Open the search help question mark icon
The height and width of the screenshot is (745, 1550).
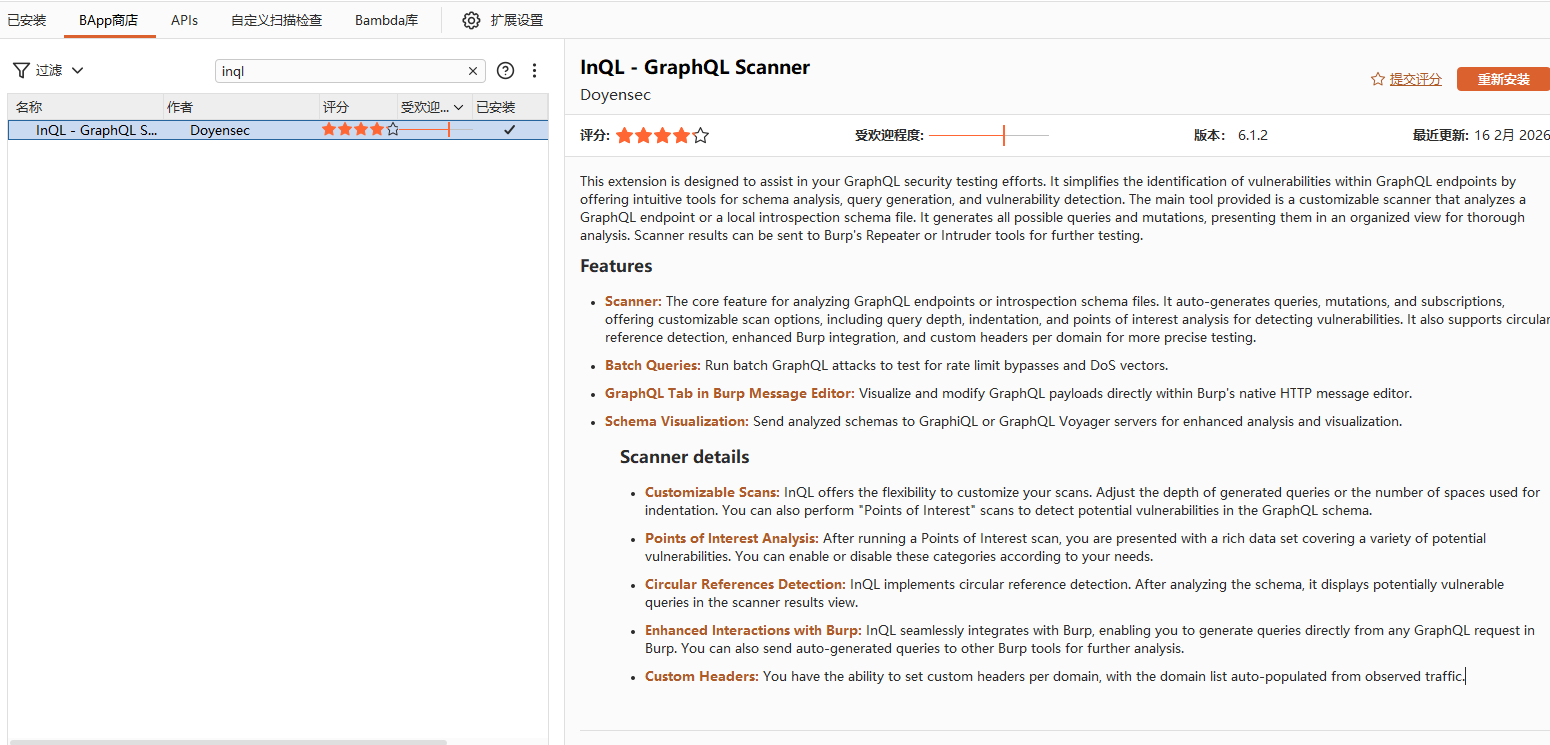[x=506, y=70]
